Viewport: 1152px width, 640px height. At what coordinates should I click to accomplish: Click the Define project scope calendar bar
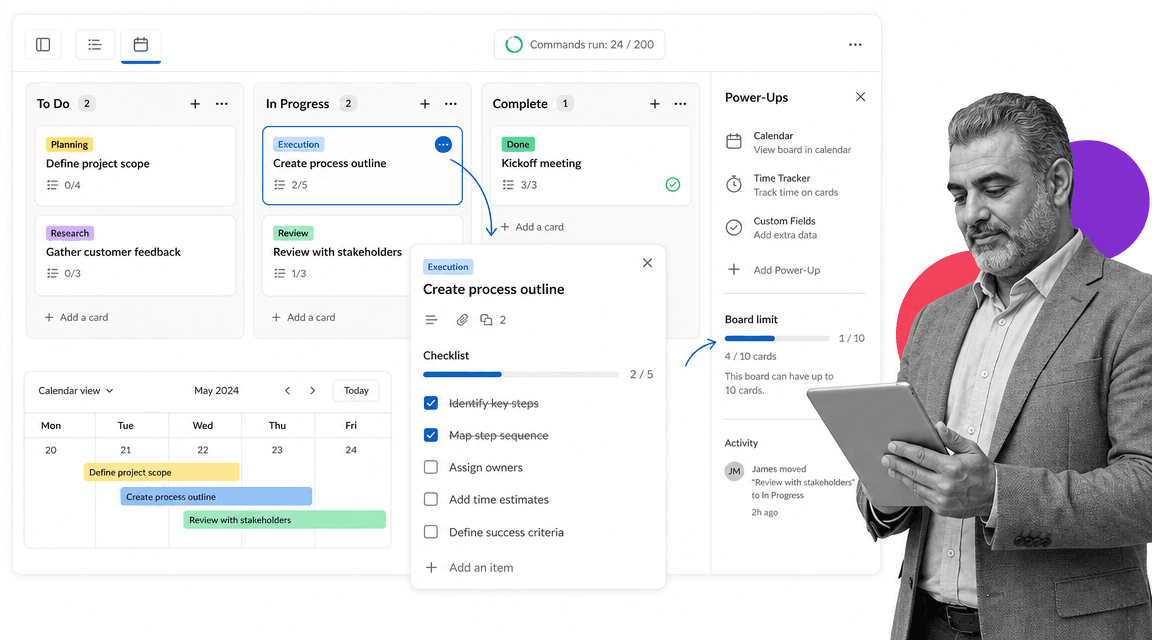pyautogui.click(x=162, y=472)
